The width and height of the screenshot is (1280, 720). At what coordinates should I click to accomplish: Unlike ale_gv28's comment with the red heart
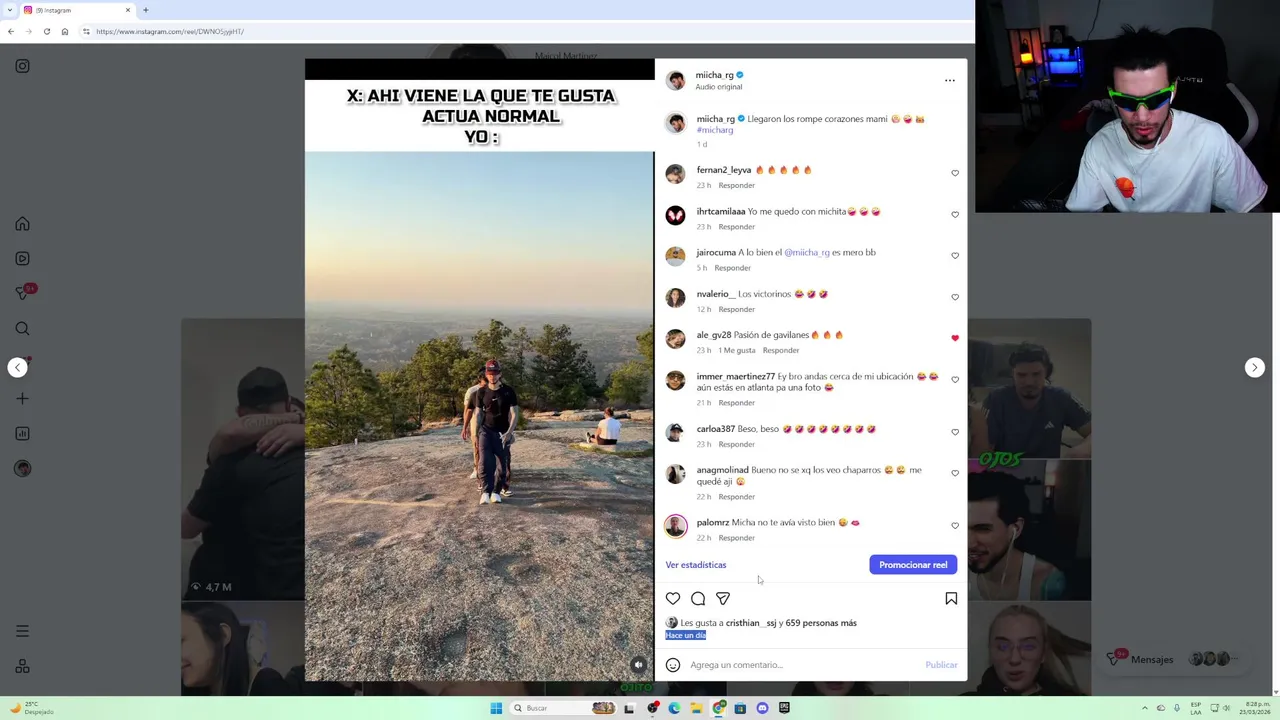coord(955,338)
